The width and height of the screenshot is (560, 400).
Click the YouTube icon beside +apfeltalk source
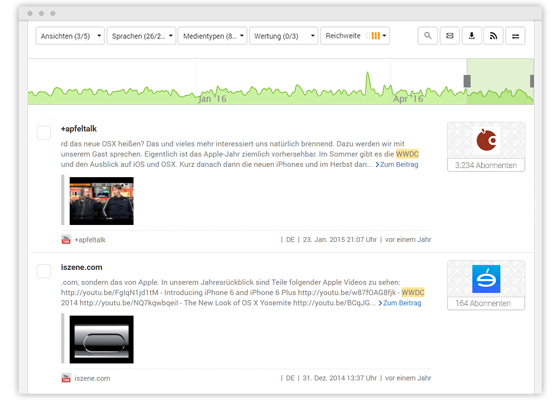pos(66,240)
